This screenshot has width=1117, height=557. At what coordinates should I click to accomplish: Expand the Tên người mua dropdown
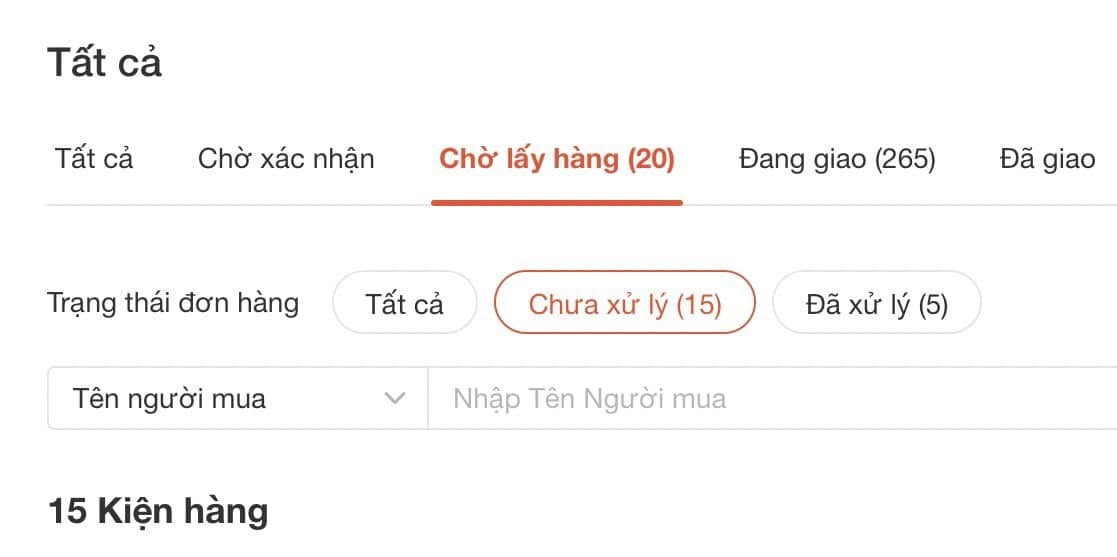[238, 399]
